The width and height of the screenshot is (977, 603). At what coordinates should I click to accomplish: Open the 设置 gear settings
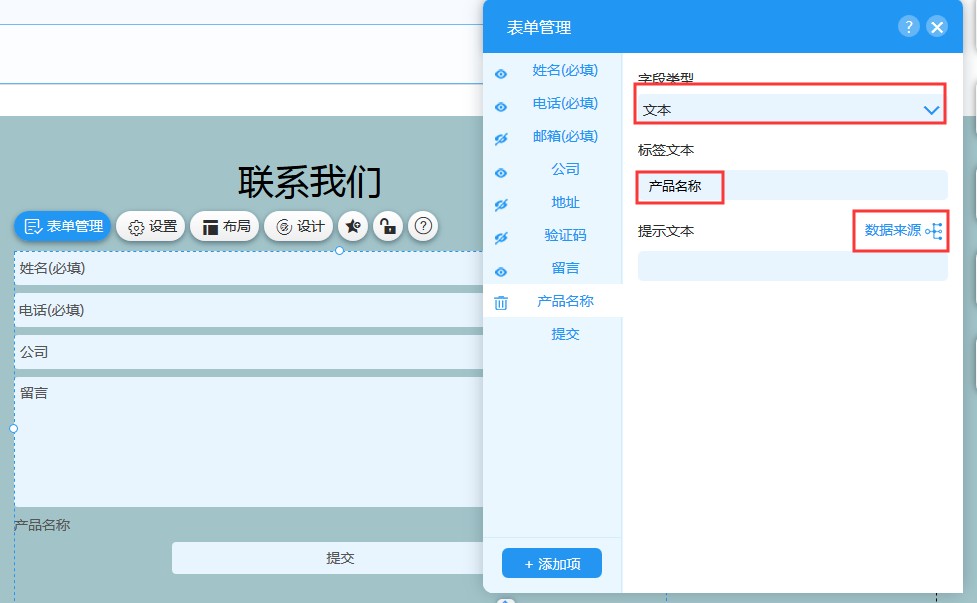pyautogui.click(x=151, y=227)
